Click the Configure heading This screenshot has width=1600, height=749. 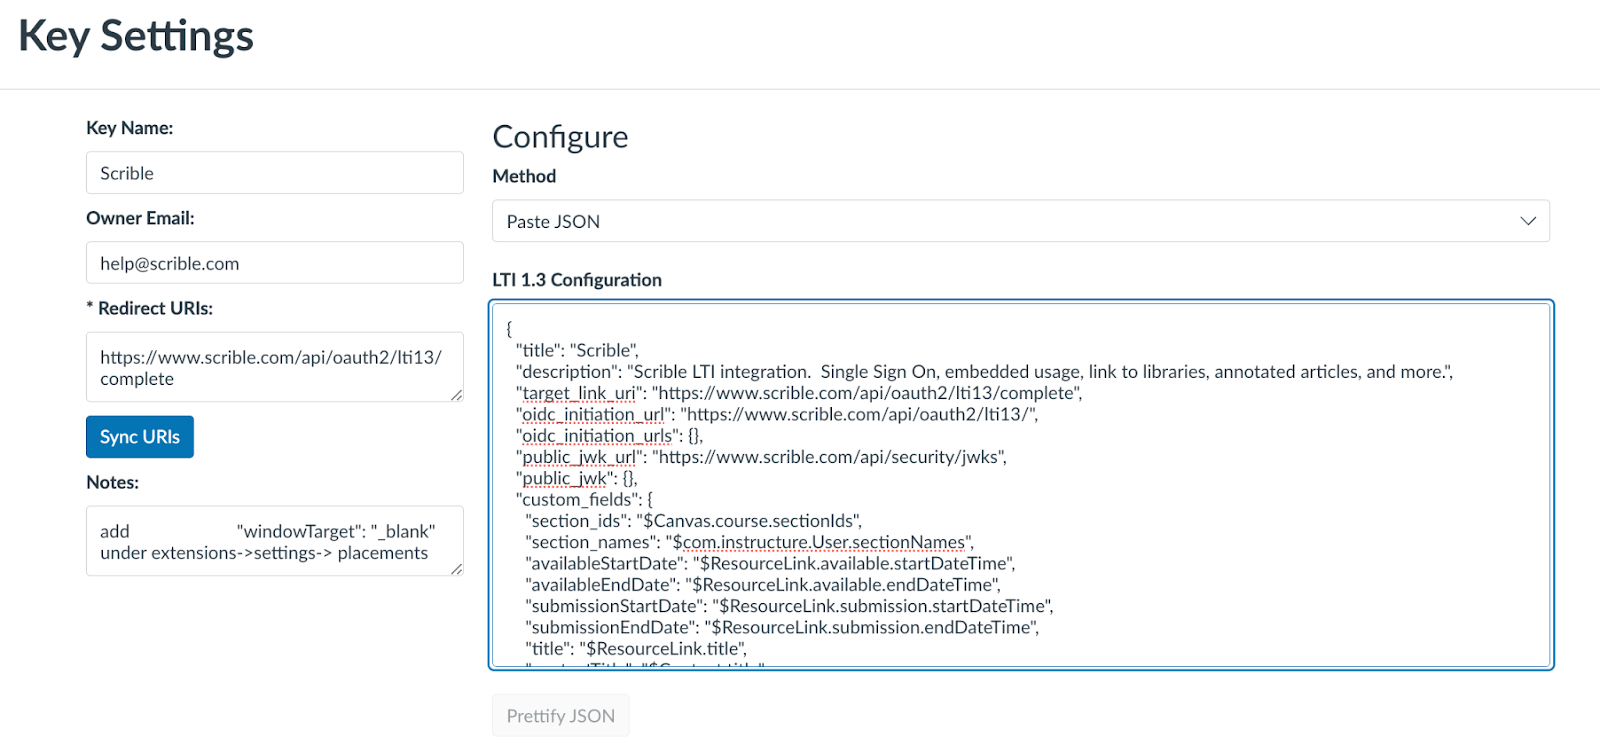560,136
